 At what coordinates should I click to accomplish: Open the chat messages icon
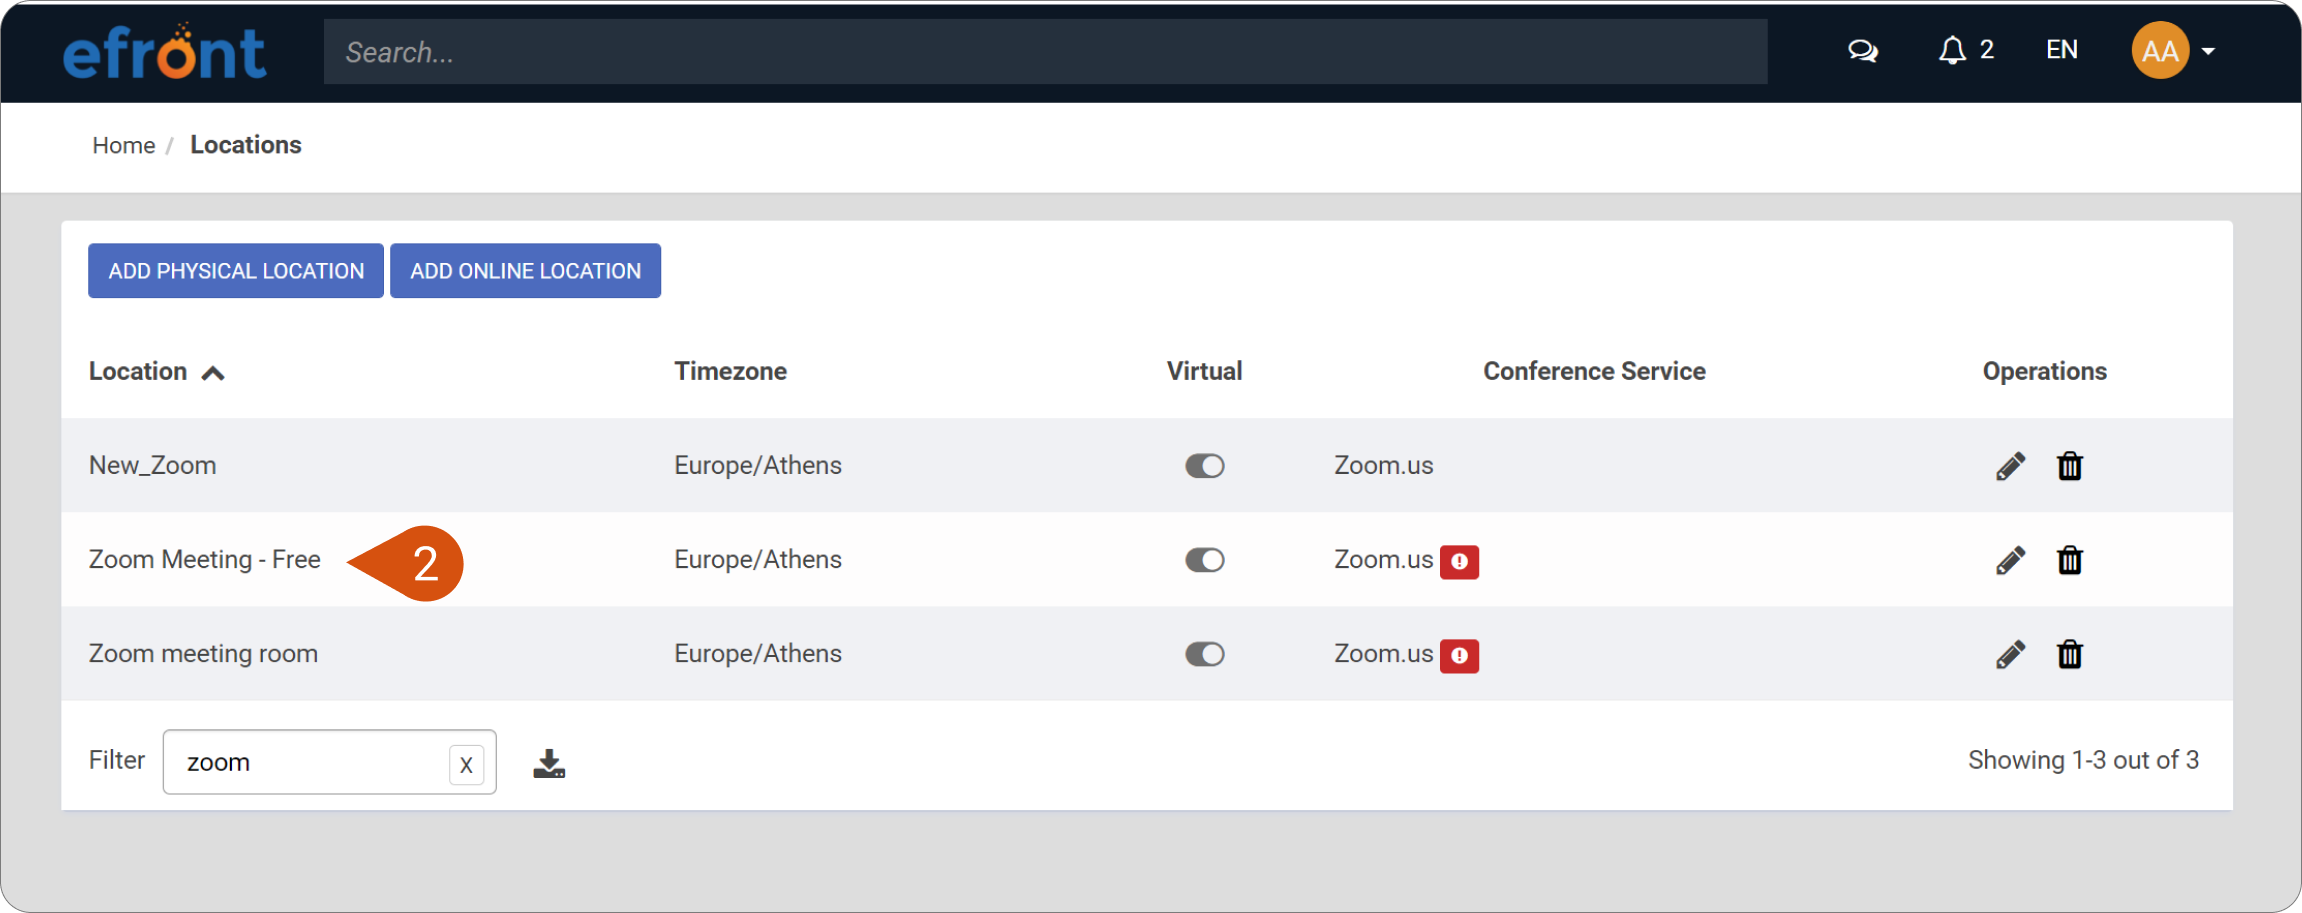1862,50
